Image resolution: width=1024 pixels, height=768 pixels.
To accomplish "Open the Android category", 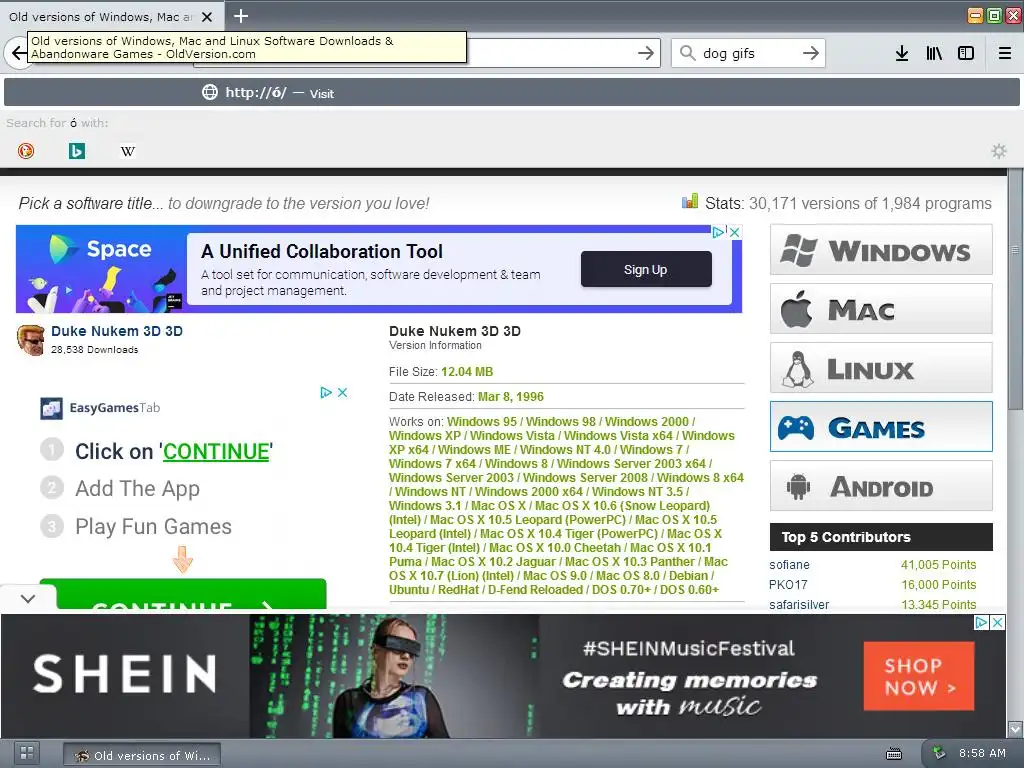I will coord(881,486).
